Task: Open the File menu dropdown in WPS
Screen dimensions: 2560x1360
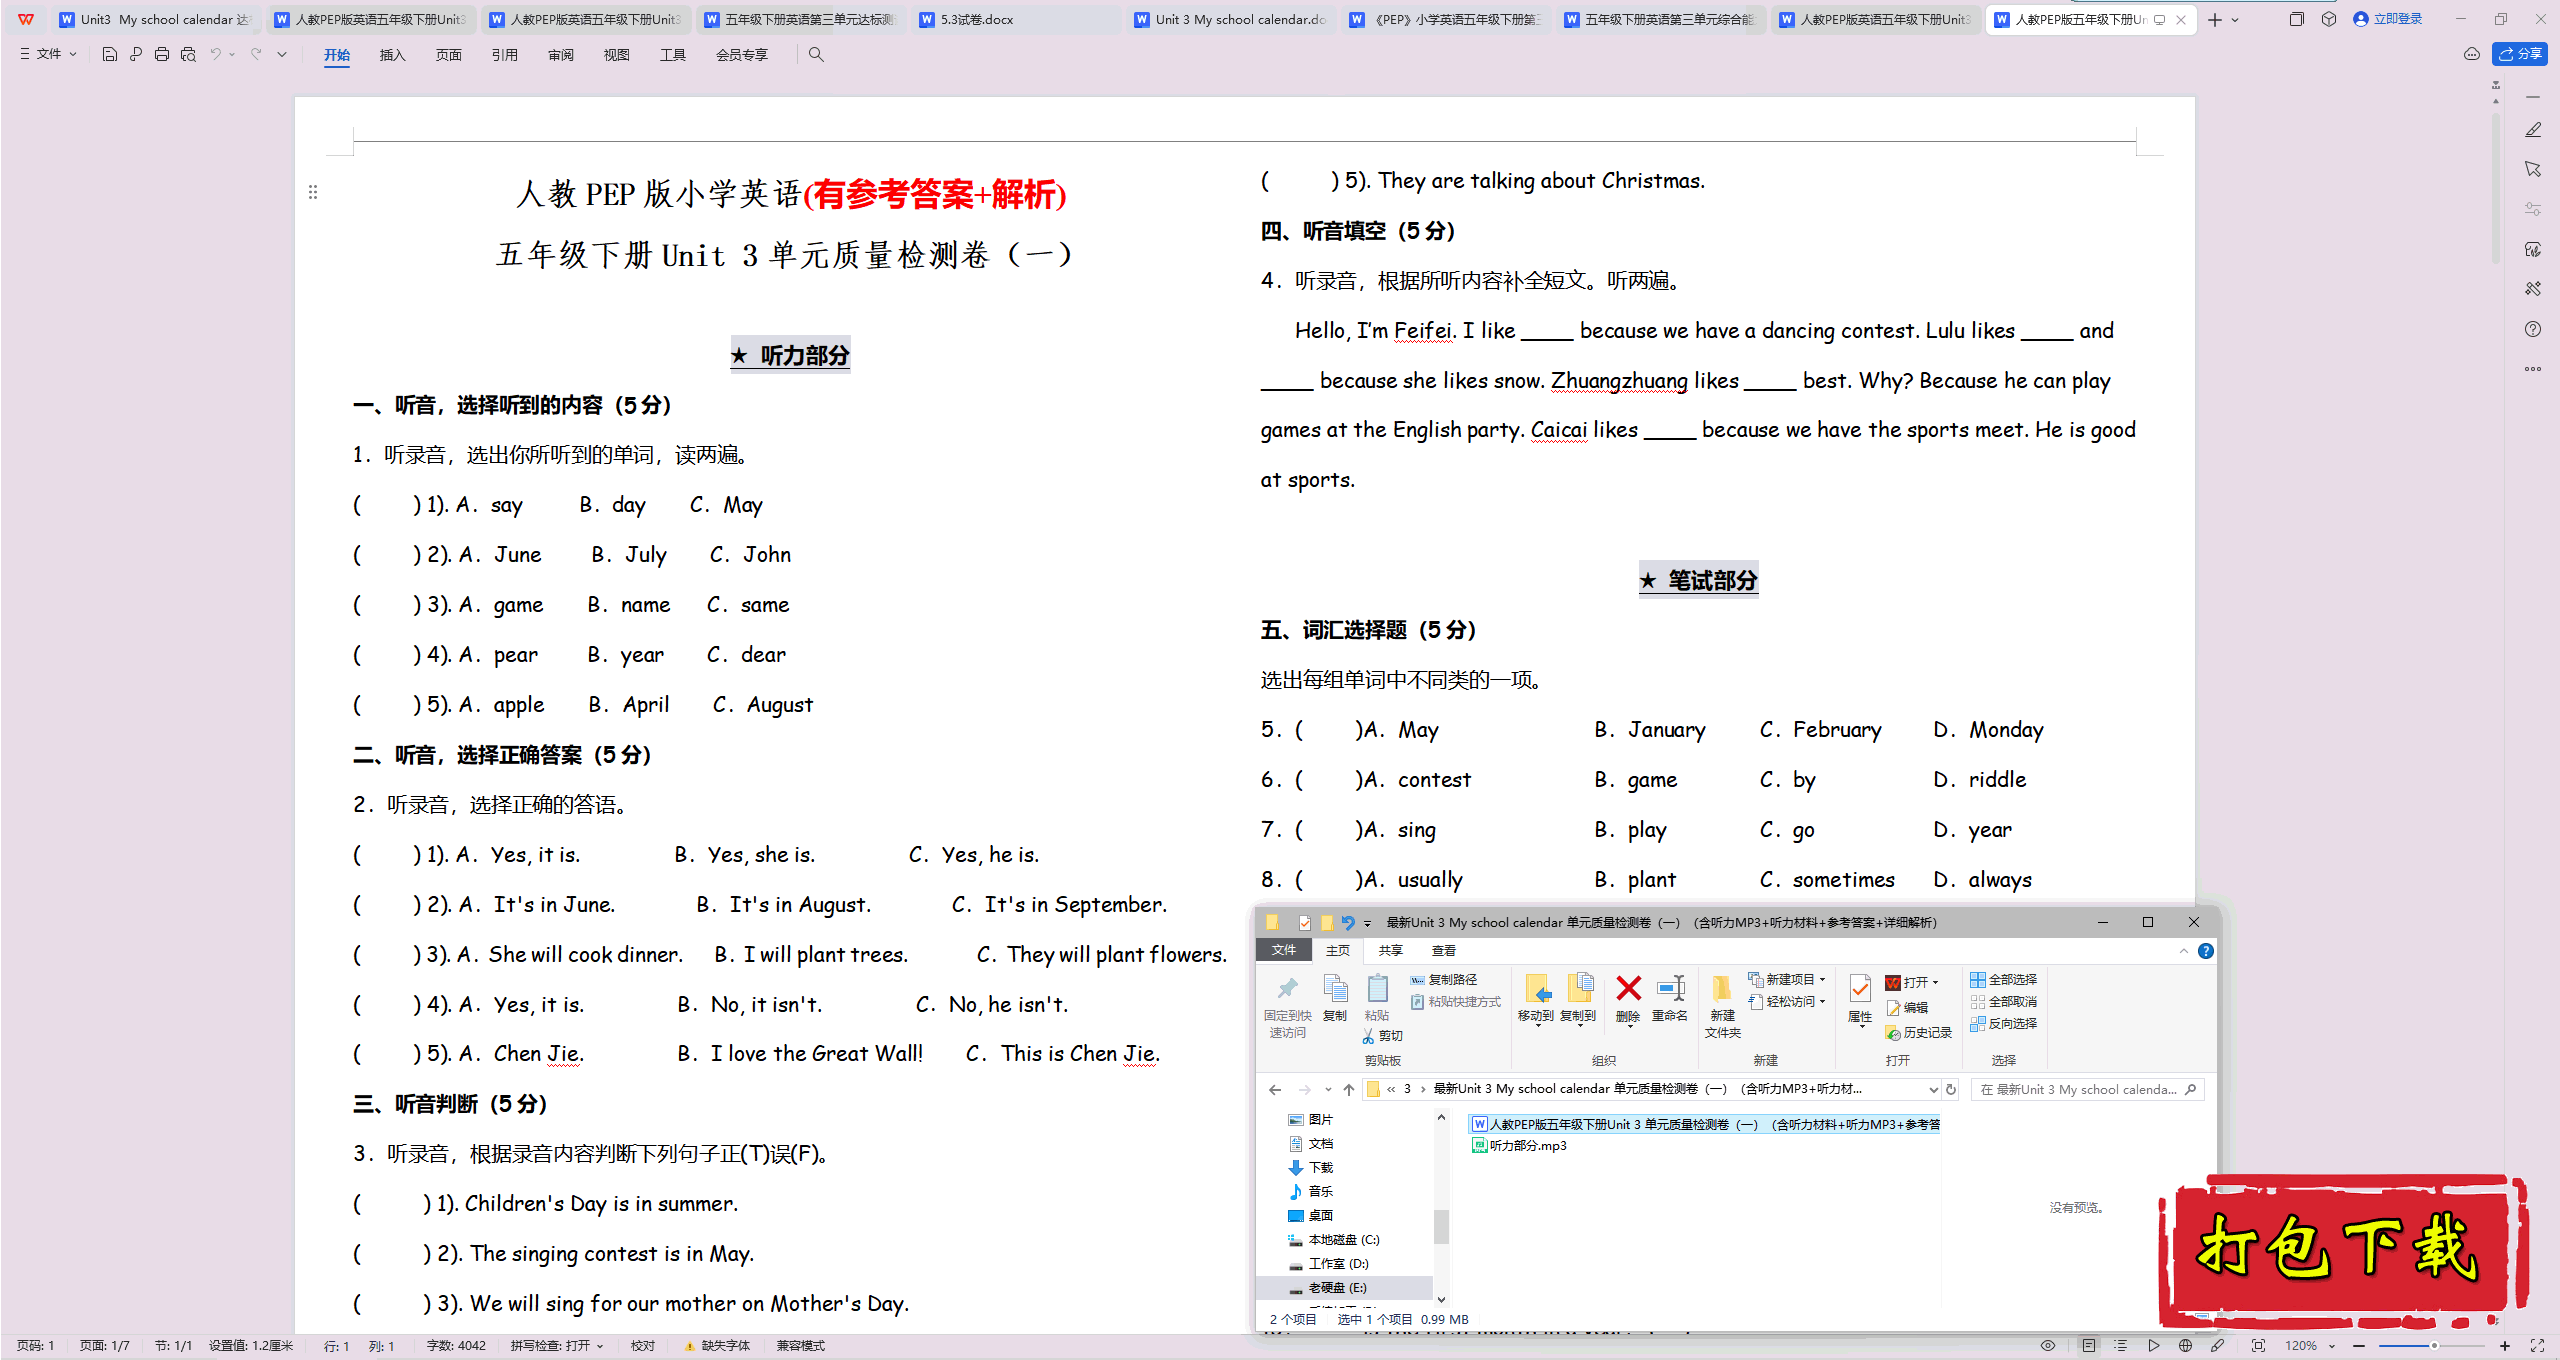Action: click(48, 54)
